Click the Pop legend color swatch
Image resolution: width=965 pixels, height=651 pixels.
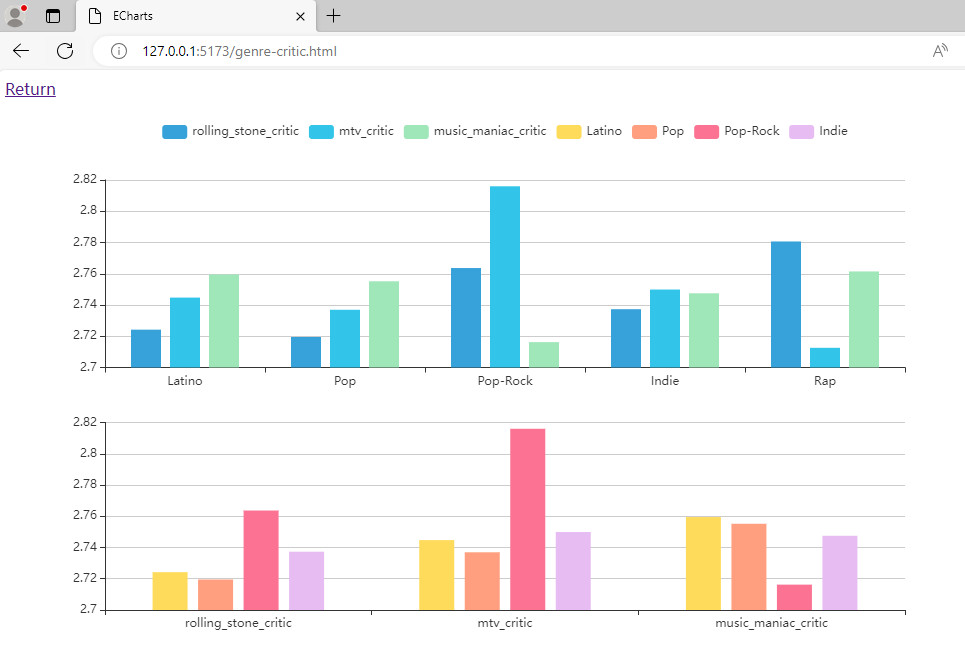click(645, 131)
